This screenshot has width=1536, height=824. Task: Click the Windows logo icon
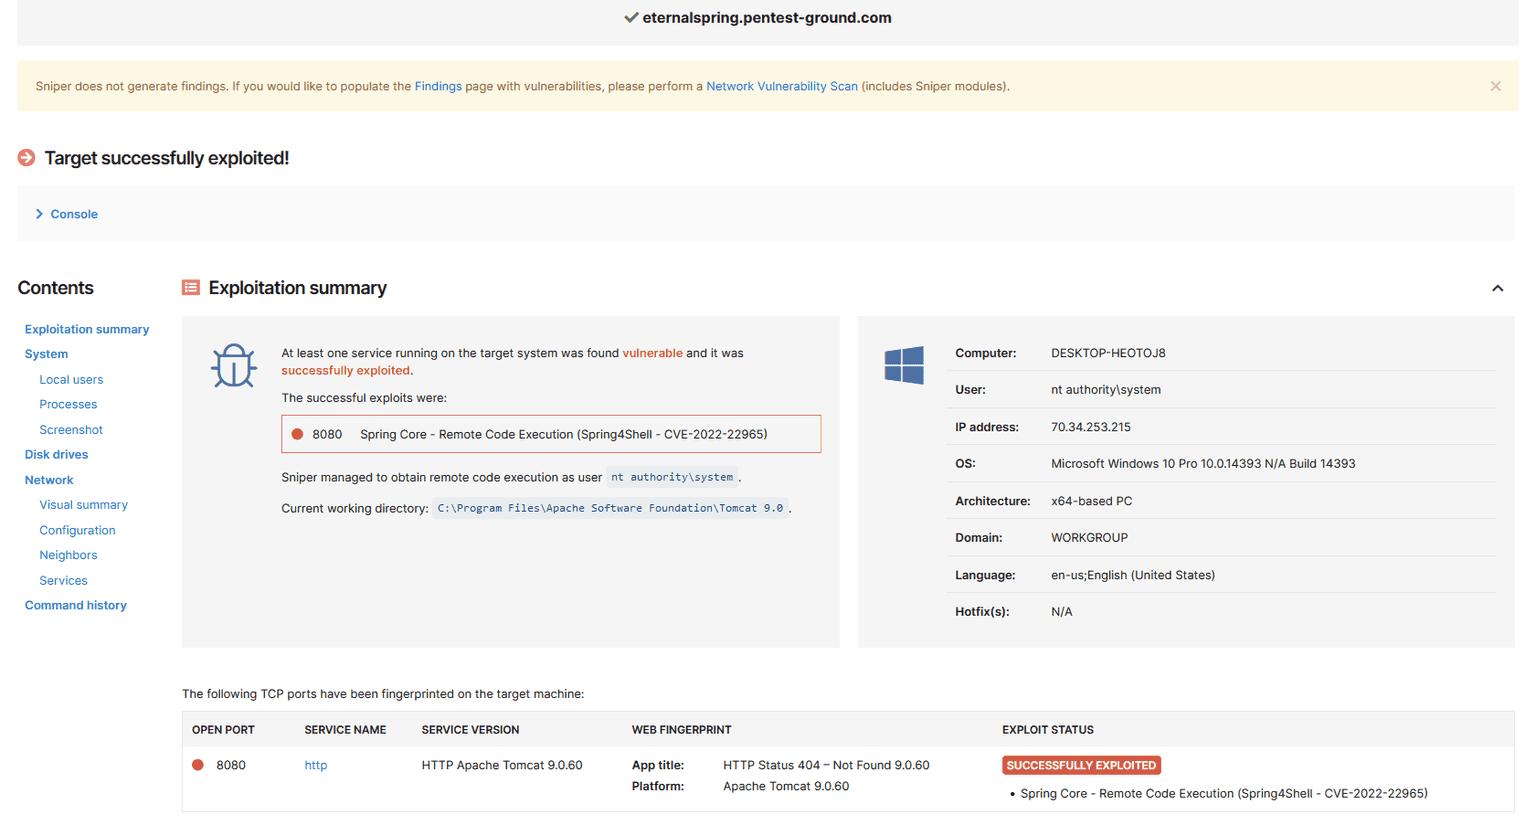point(904,366)
